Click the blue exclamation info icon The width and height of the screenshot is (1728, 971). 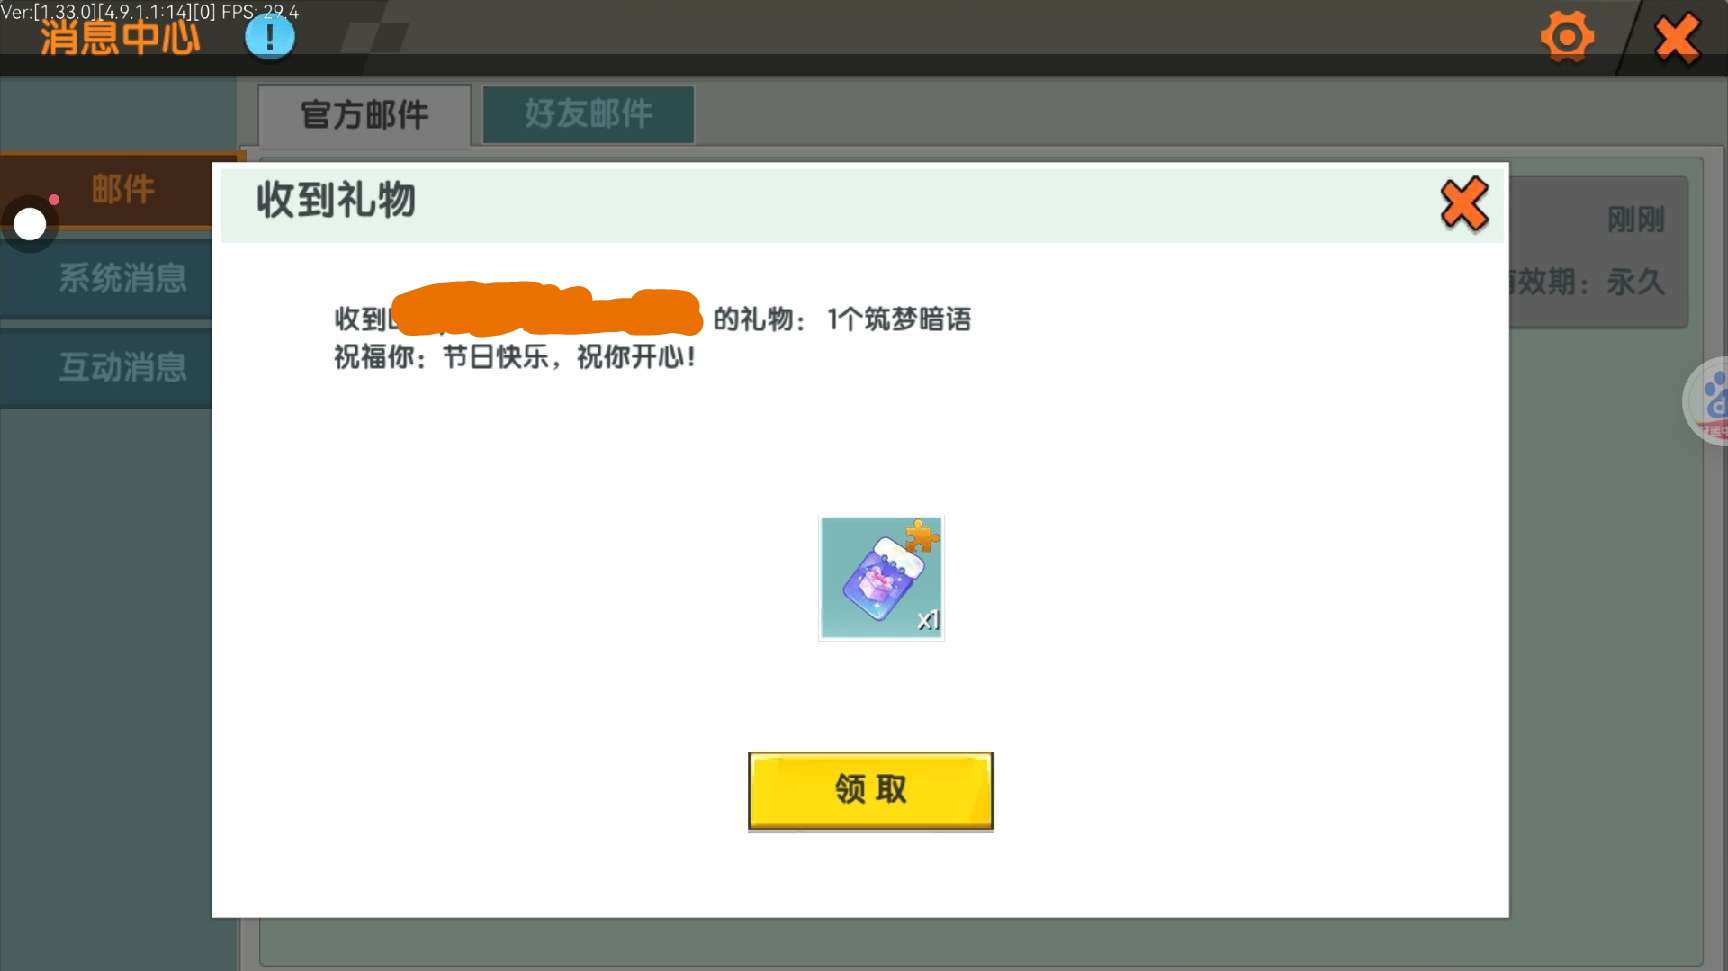(269, 38)
